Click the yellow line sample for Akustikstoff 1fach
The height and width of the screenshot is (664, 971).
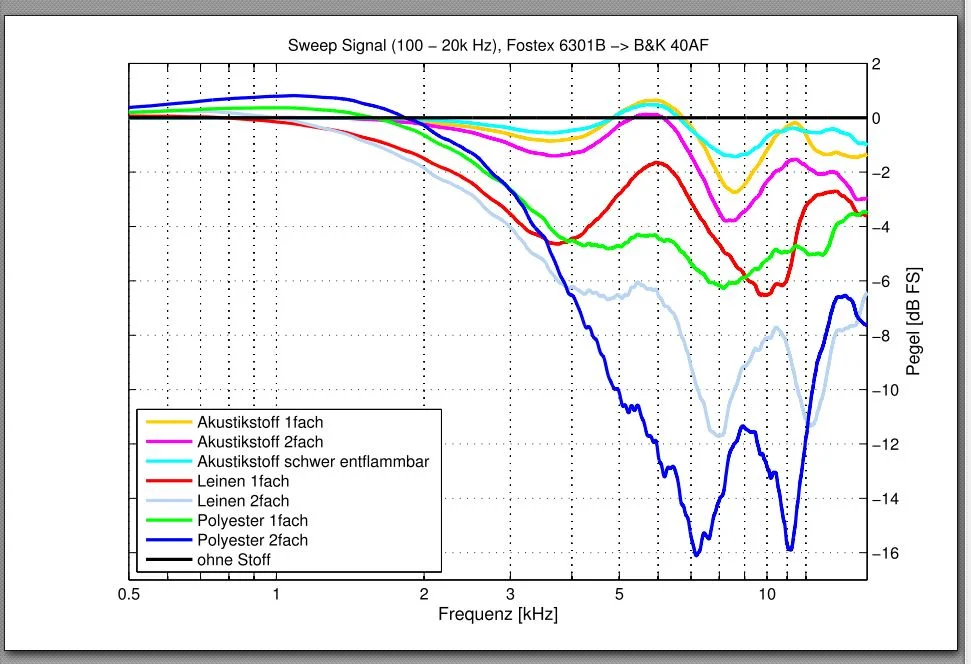coord(168,422)
